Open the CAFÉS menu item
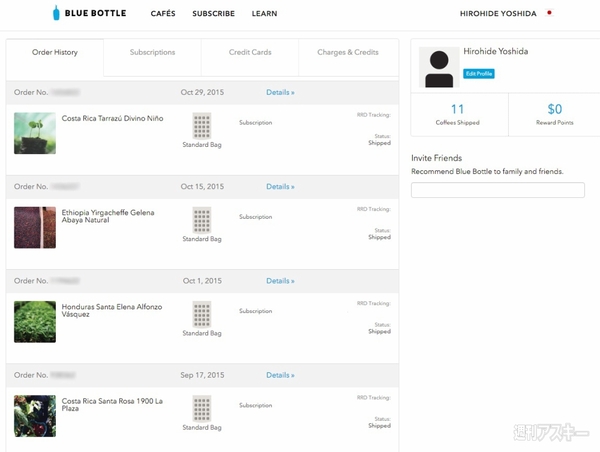 coord(163,14)
